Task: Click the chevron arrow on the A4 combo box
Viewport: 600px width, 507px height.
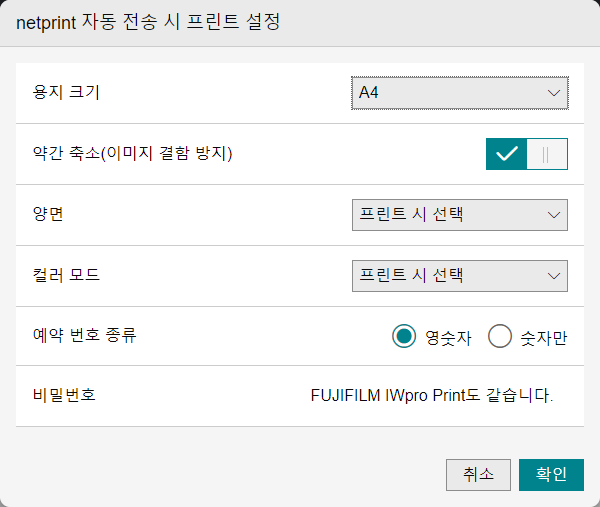Action: (555, 93)
